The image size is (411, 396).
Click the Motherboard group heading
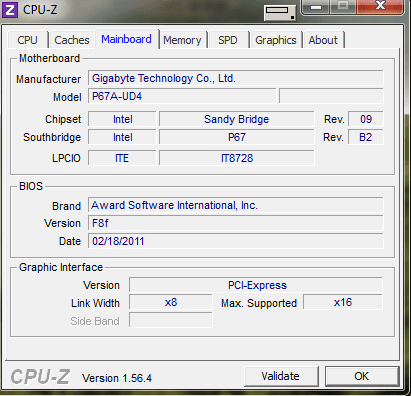(49, 58)
